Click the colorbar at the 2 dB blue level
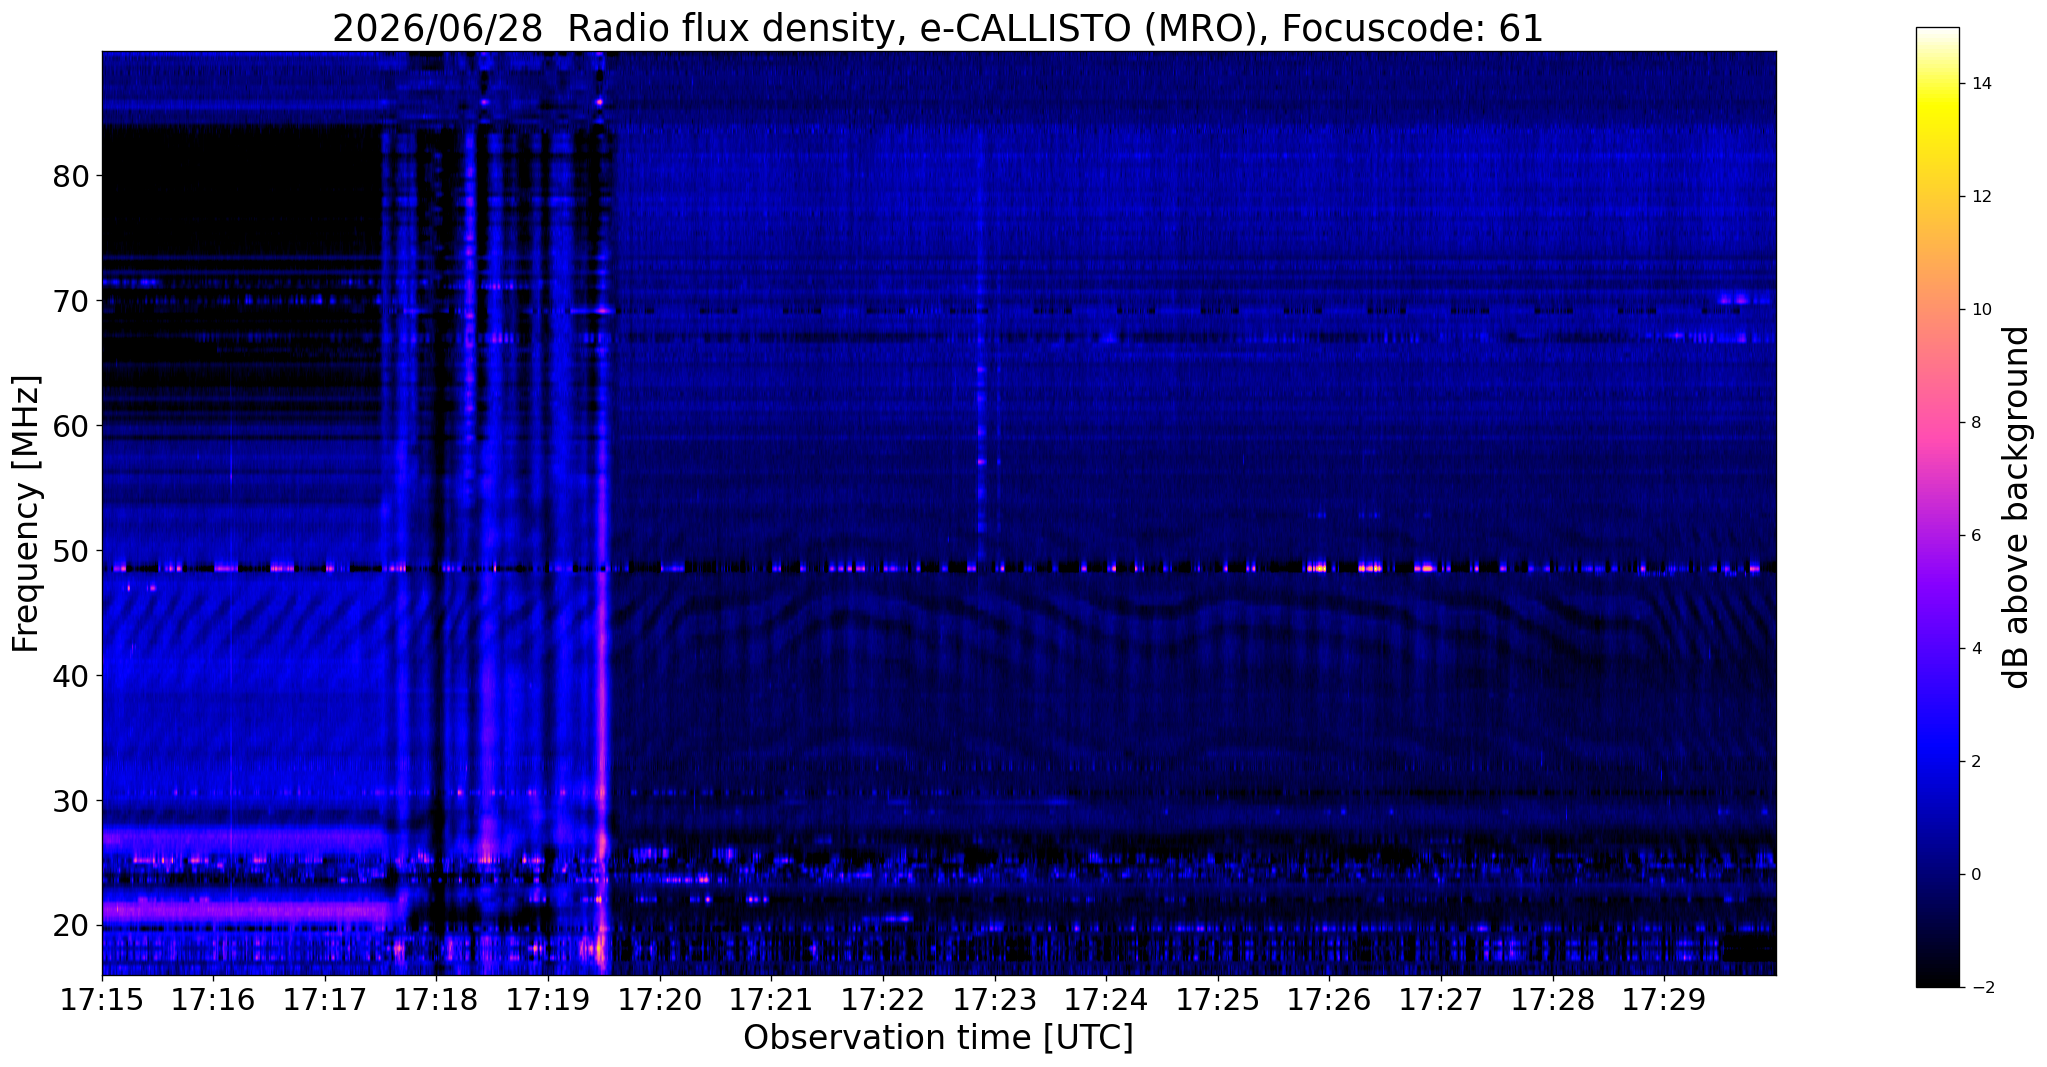Screen dimensions: 2047x1067 pos(1937,762)
